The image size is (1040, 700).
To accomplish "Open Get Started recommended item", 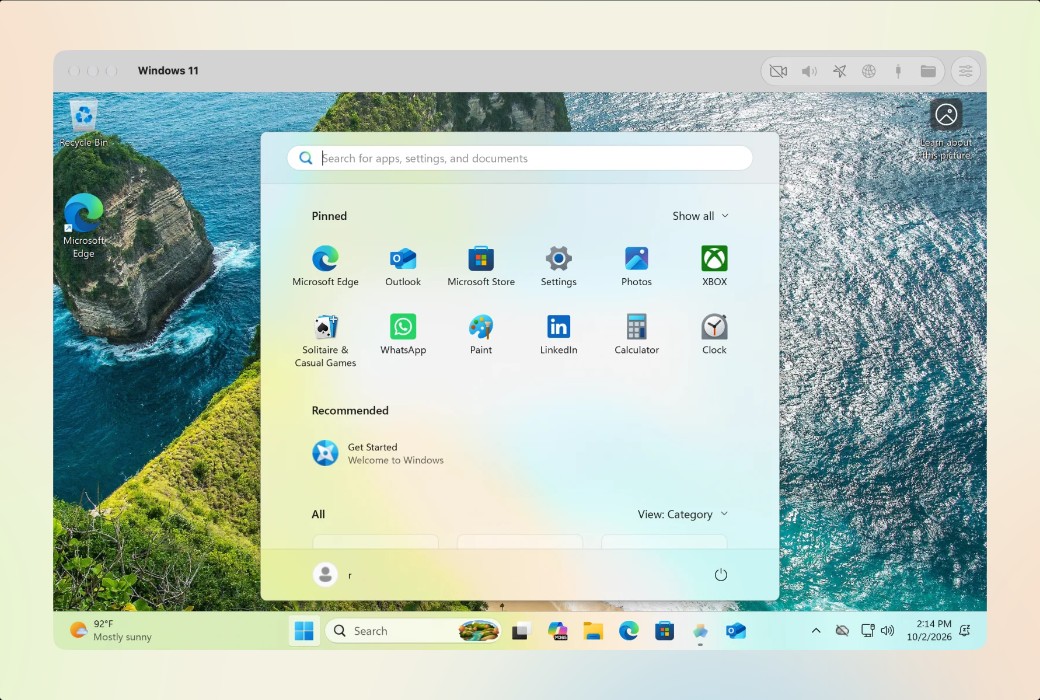I will click(x=378, y=453).
